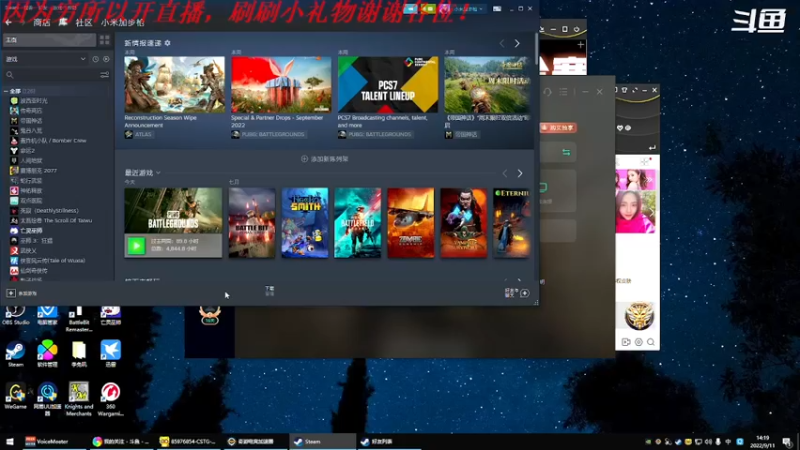This screenshot has width=800, height=450.
Task: Switch to VoiceMeeter in the taskbar
Action: click(53, 442)
